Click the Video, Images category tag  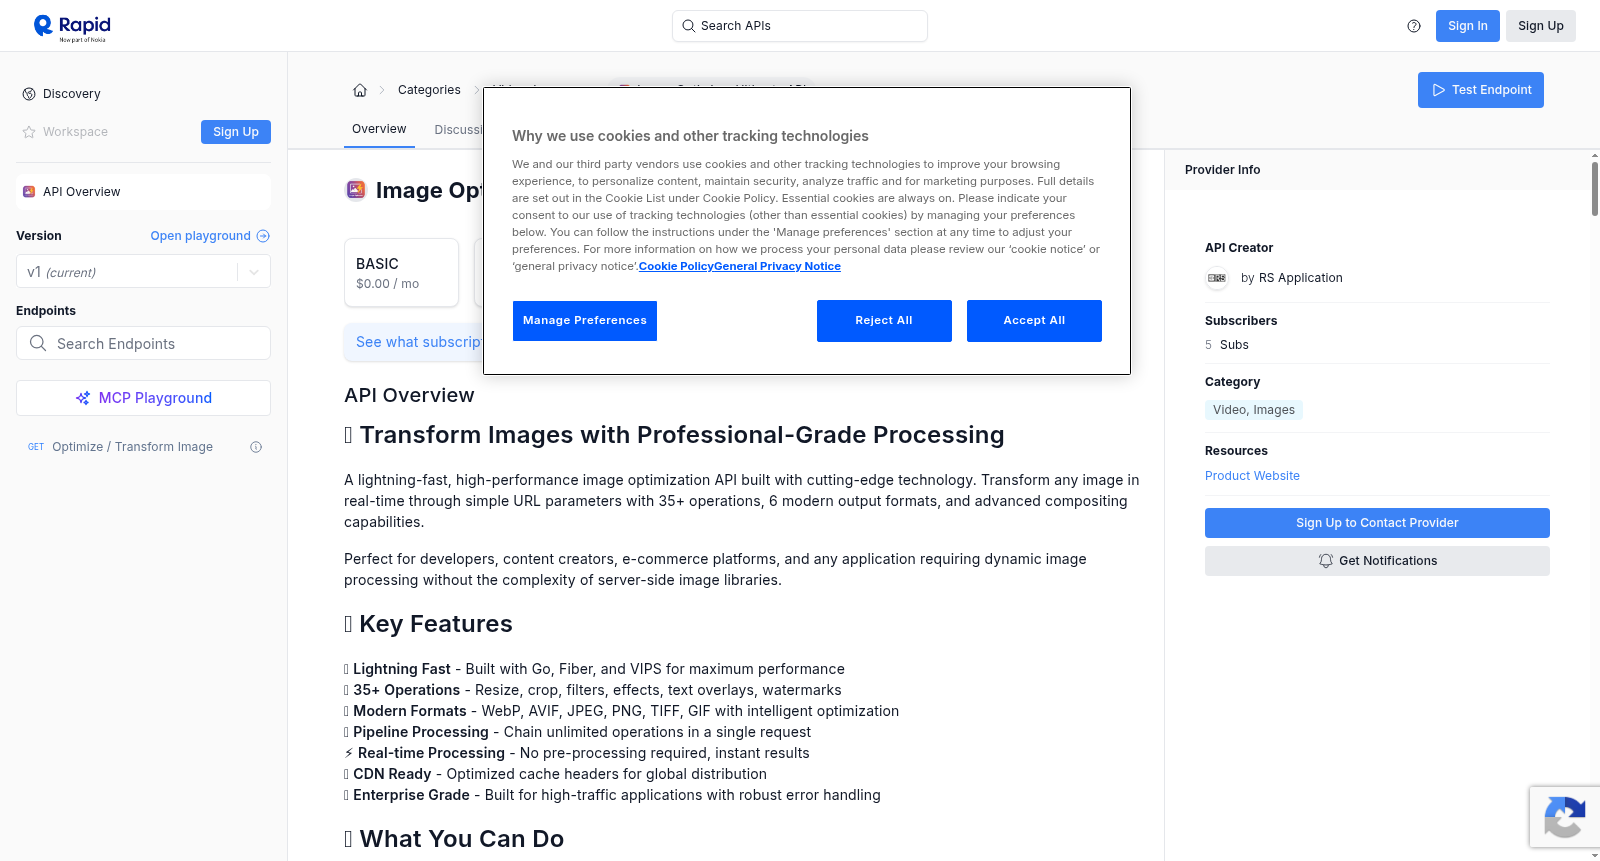(1254, 410)
